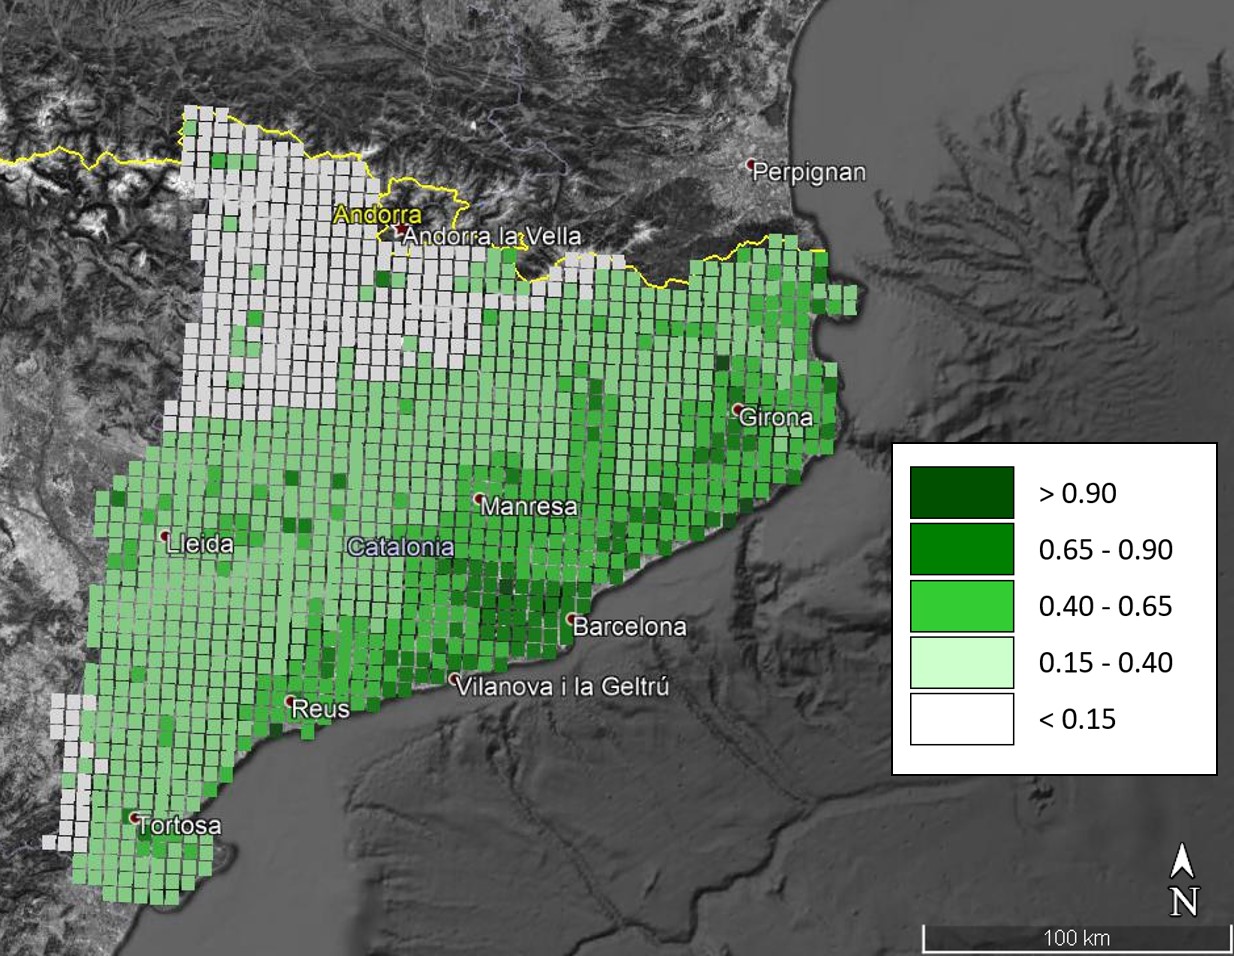The image size is (1234, 956).
Task: Click the Barcelona city marker dot
Action: (x=570, y=619)
